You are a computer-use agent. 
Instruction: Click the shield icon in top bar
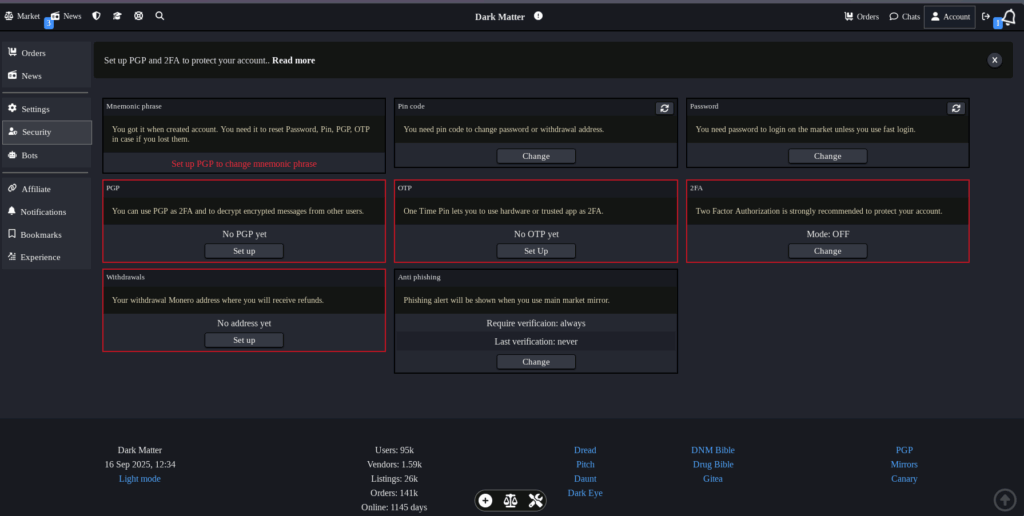coord(96,16)
